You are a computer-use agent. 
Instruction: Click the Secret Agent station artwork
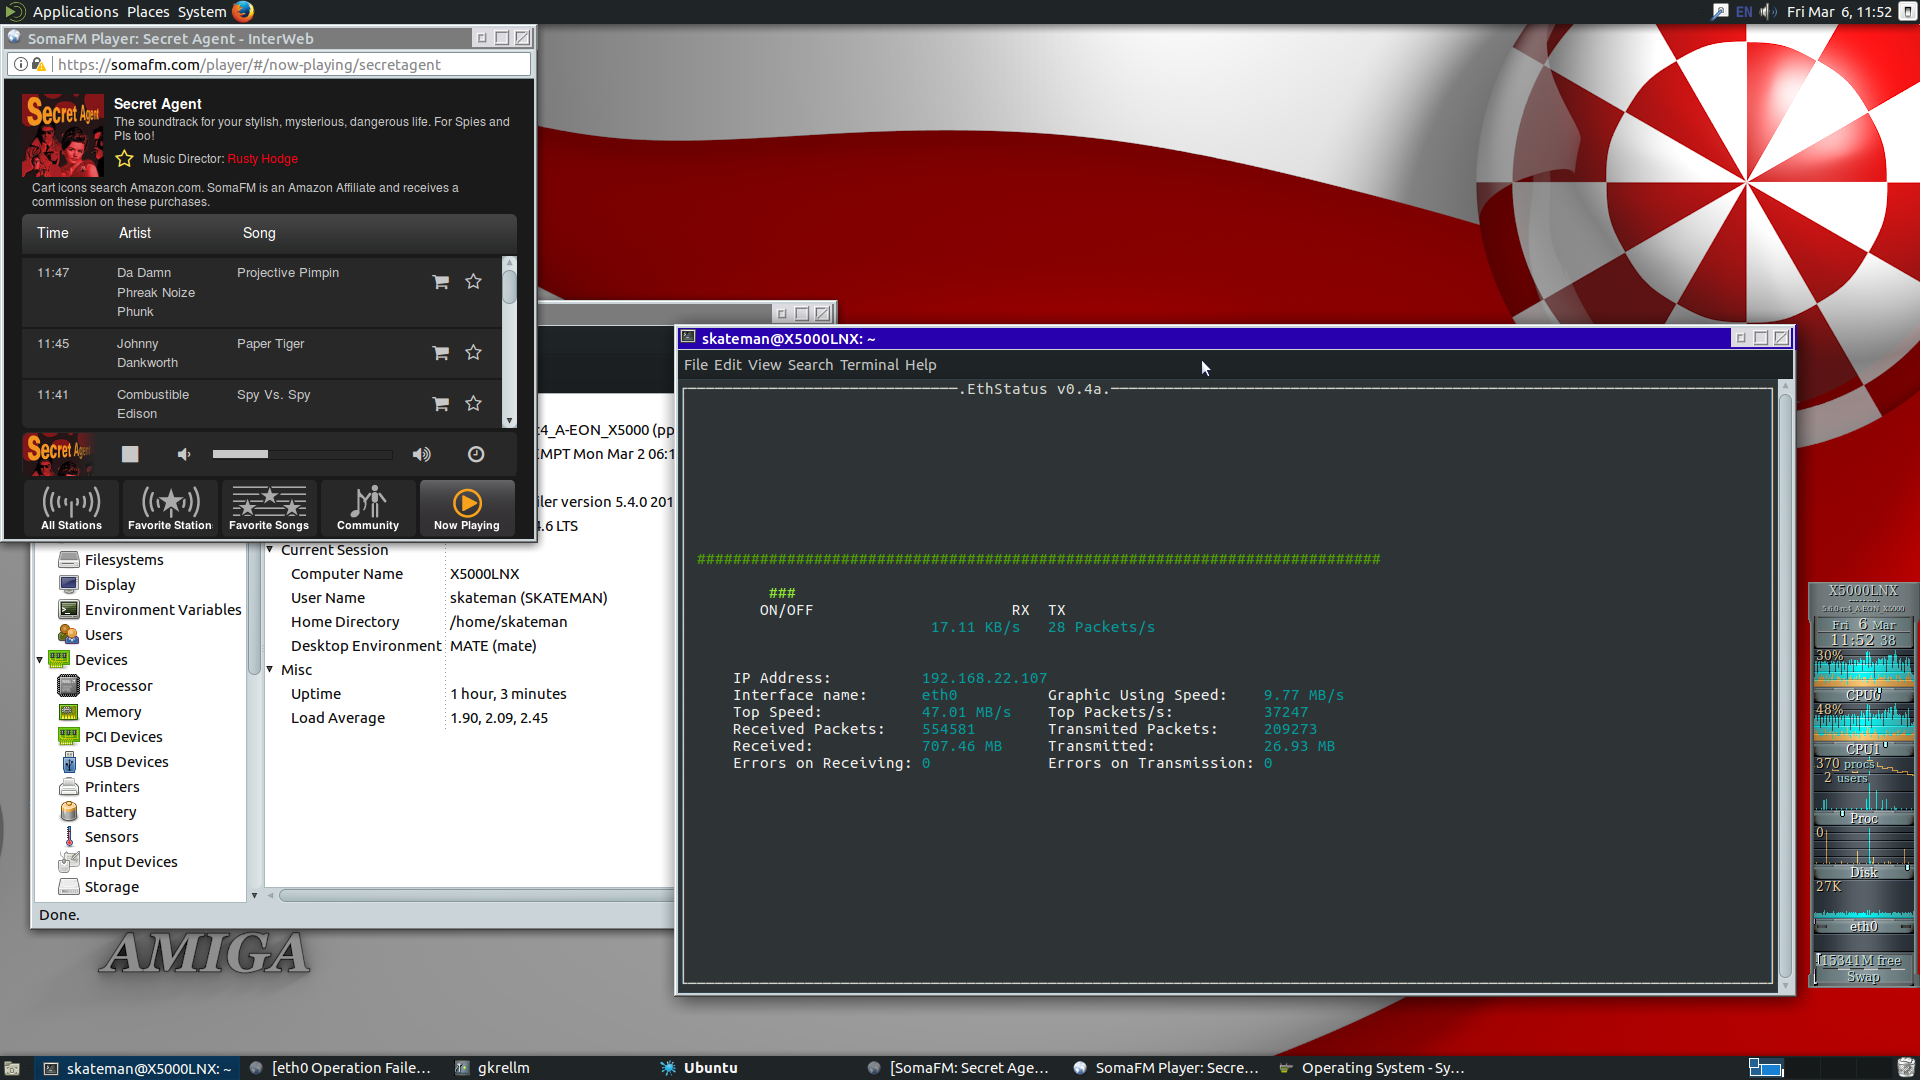point(62,135)
